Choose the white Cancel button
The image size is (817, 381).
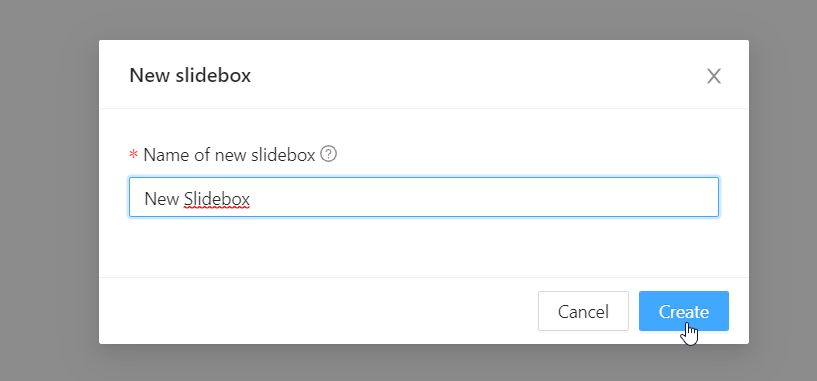583,311
